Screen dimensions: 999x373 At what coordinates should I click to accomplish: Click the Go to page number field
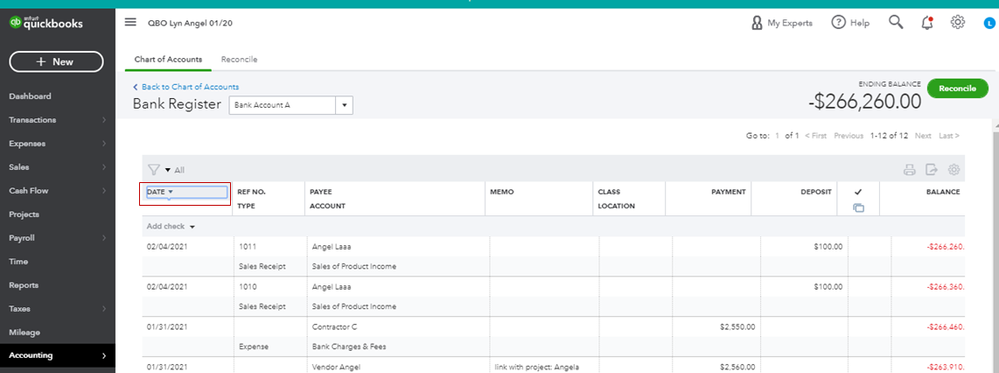point(777,136)
